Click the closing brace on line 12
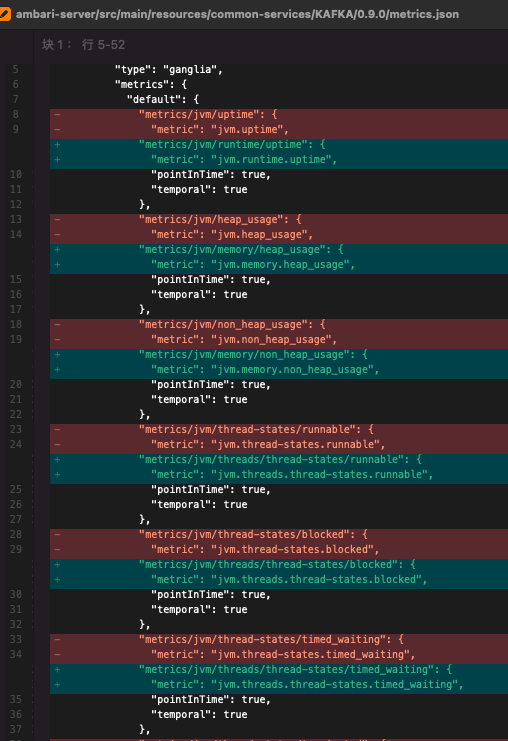This screenshot has width=508, height=741. [x=145, y=205]
